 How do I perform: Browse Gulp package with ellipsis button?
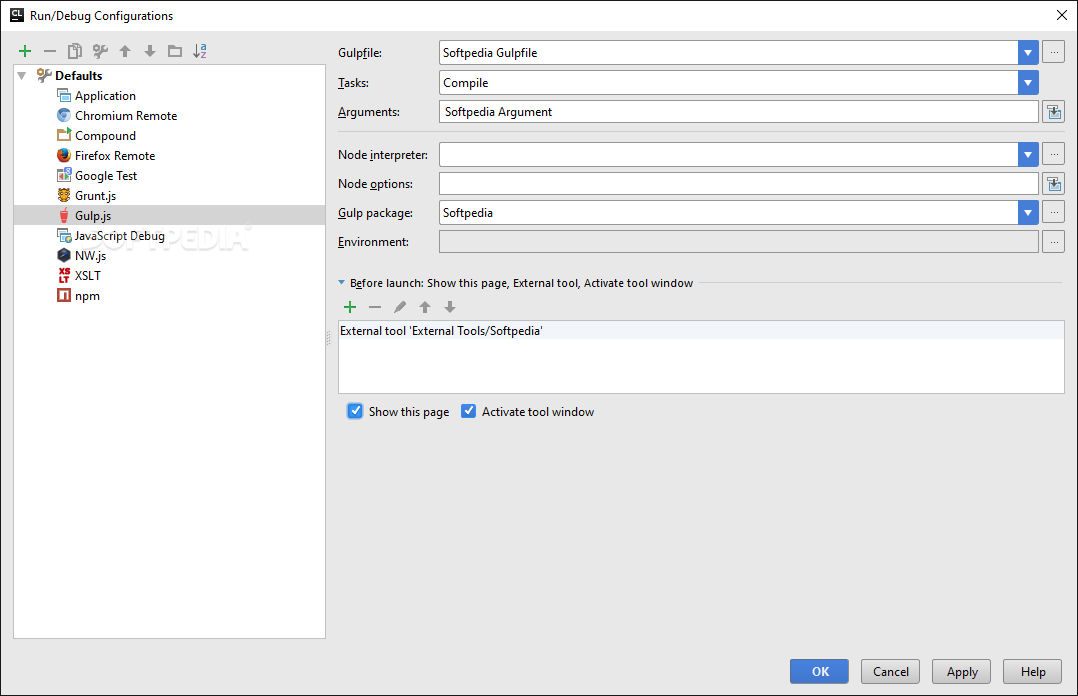click(x=1053, y=213)
